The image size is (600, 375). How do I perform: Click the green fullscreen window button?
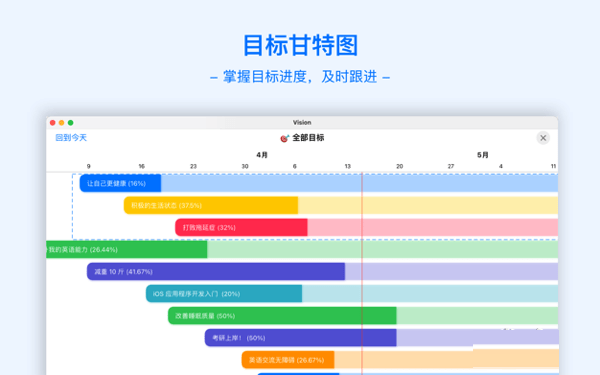(70, 123)
